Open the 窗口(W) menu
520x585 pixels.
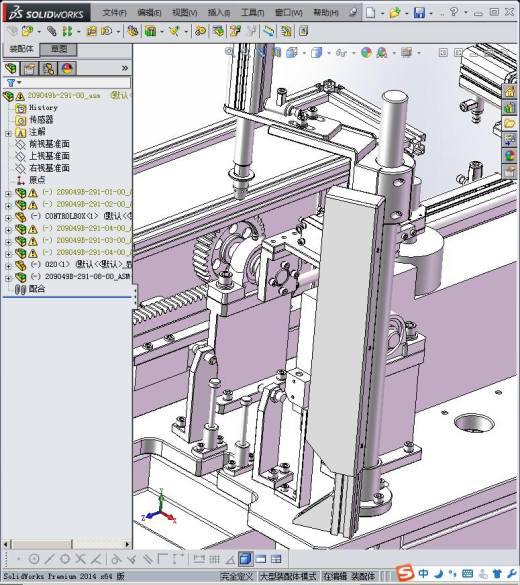click(289, 13)
